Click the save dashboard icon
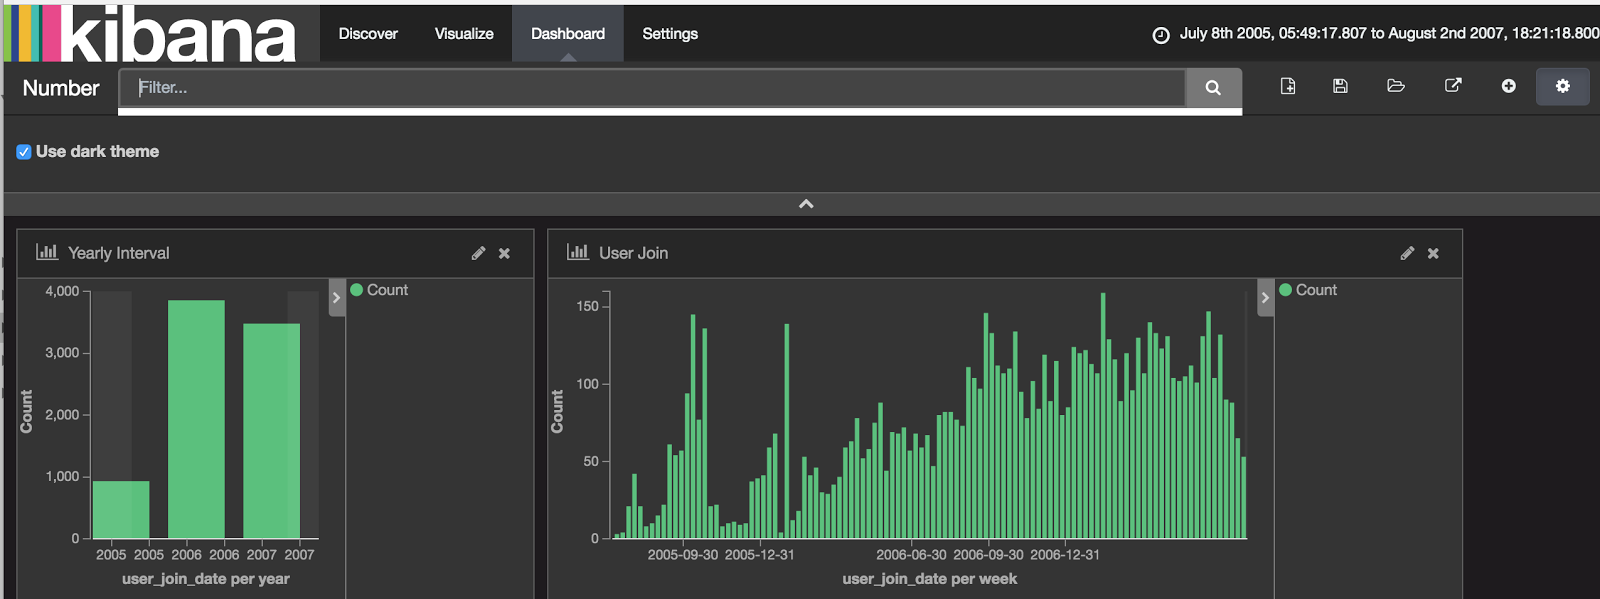Screen dimensions: 1600x599 [1341, 87]
